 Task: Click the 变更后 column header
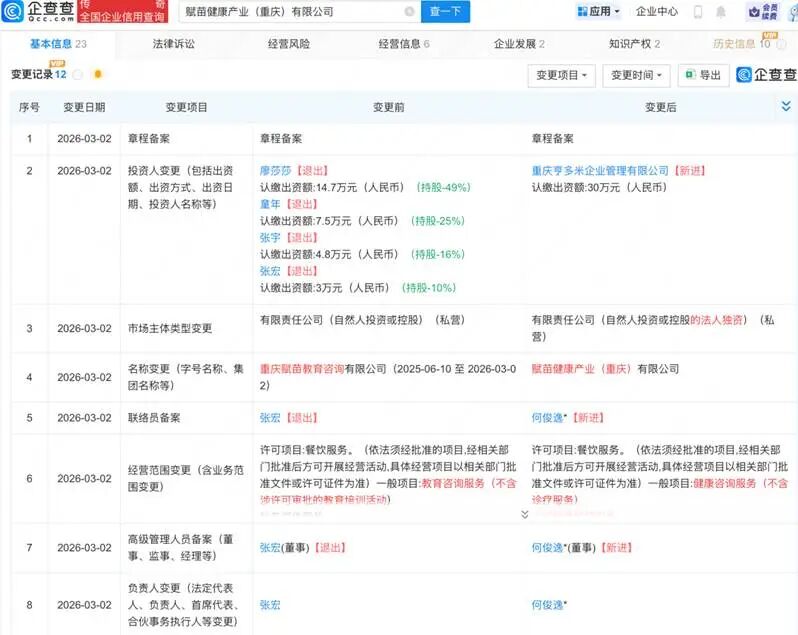click(x=661, y=107)
